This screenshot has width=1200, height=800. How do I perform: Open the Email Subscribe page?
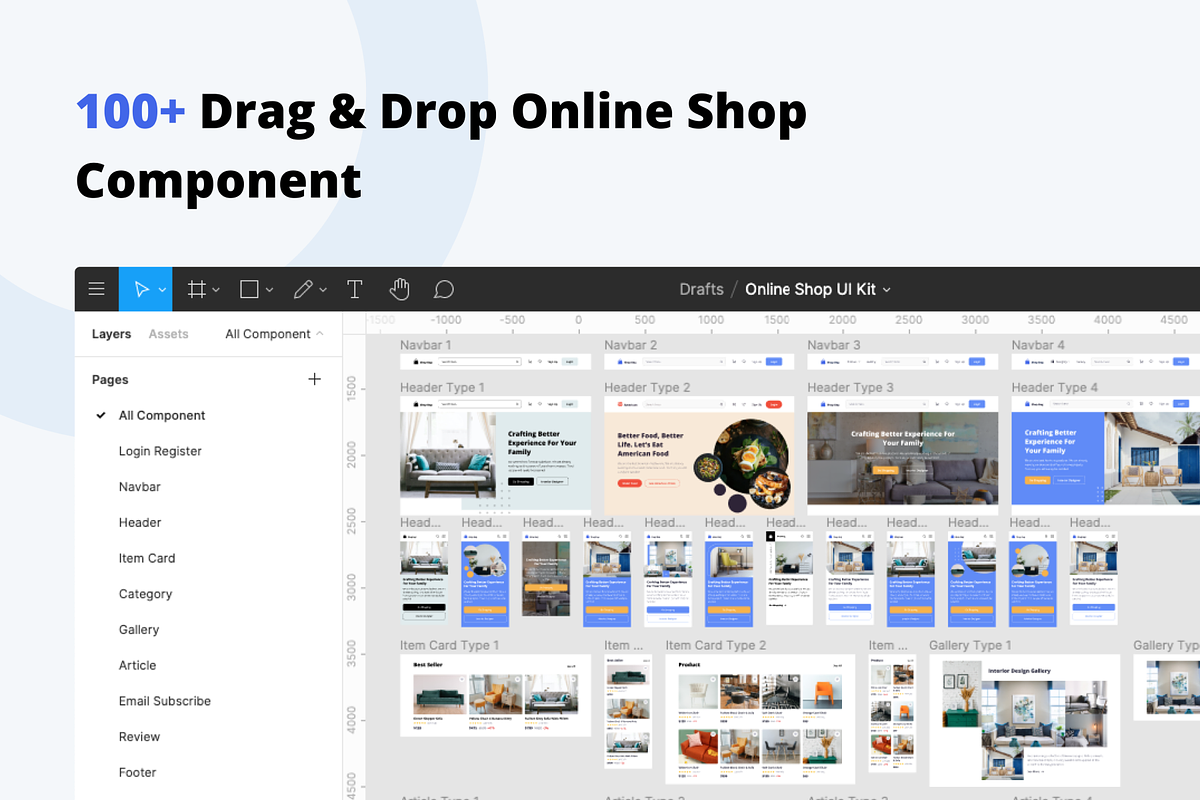pyautogui.click(x=165, y=701)
